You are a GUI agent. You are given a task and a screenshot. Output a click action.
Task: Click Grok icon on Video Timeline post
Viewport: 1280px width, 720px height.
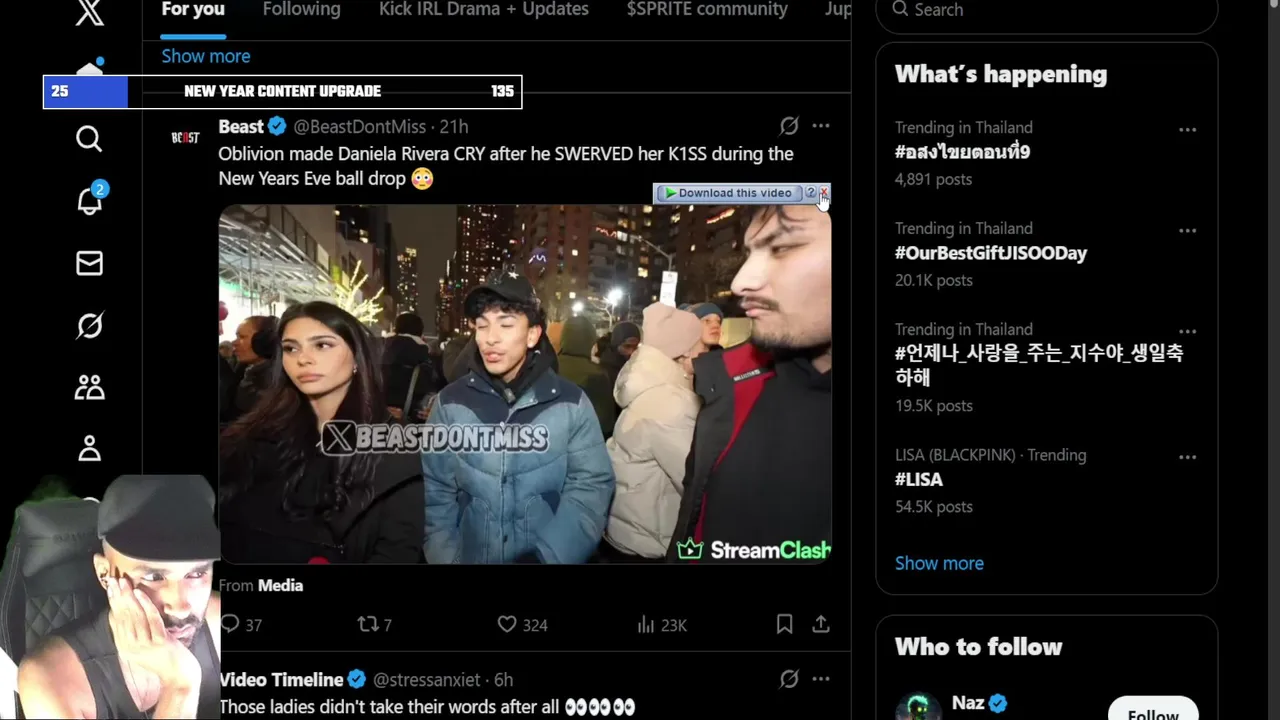(789, 679)
